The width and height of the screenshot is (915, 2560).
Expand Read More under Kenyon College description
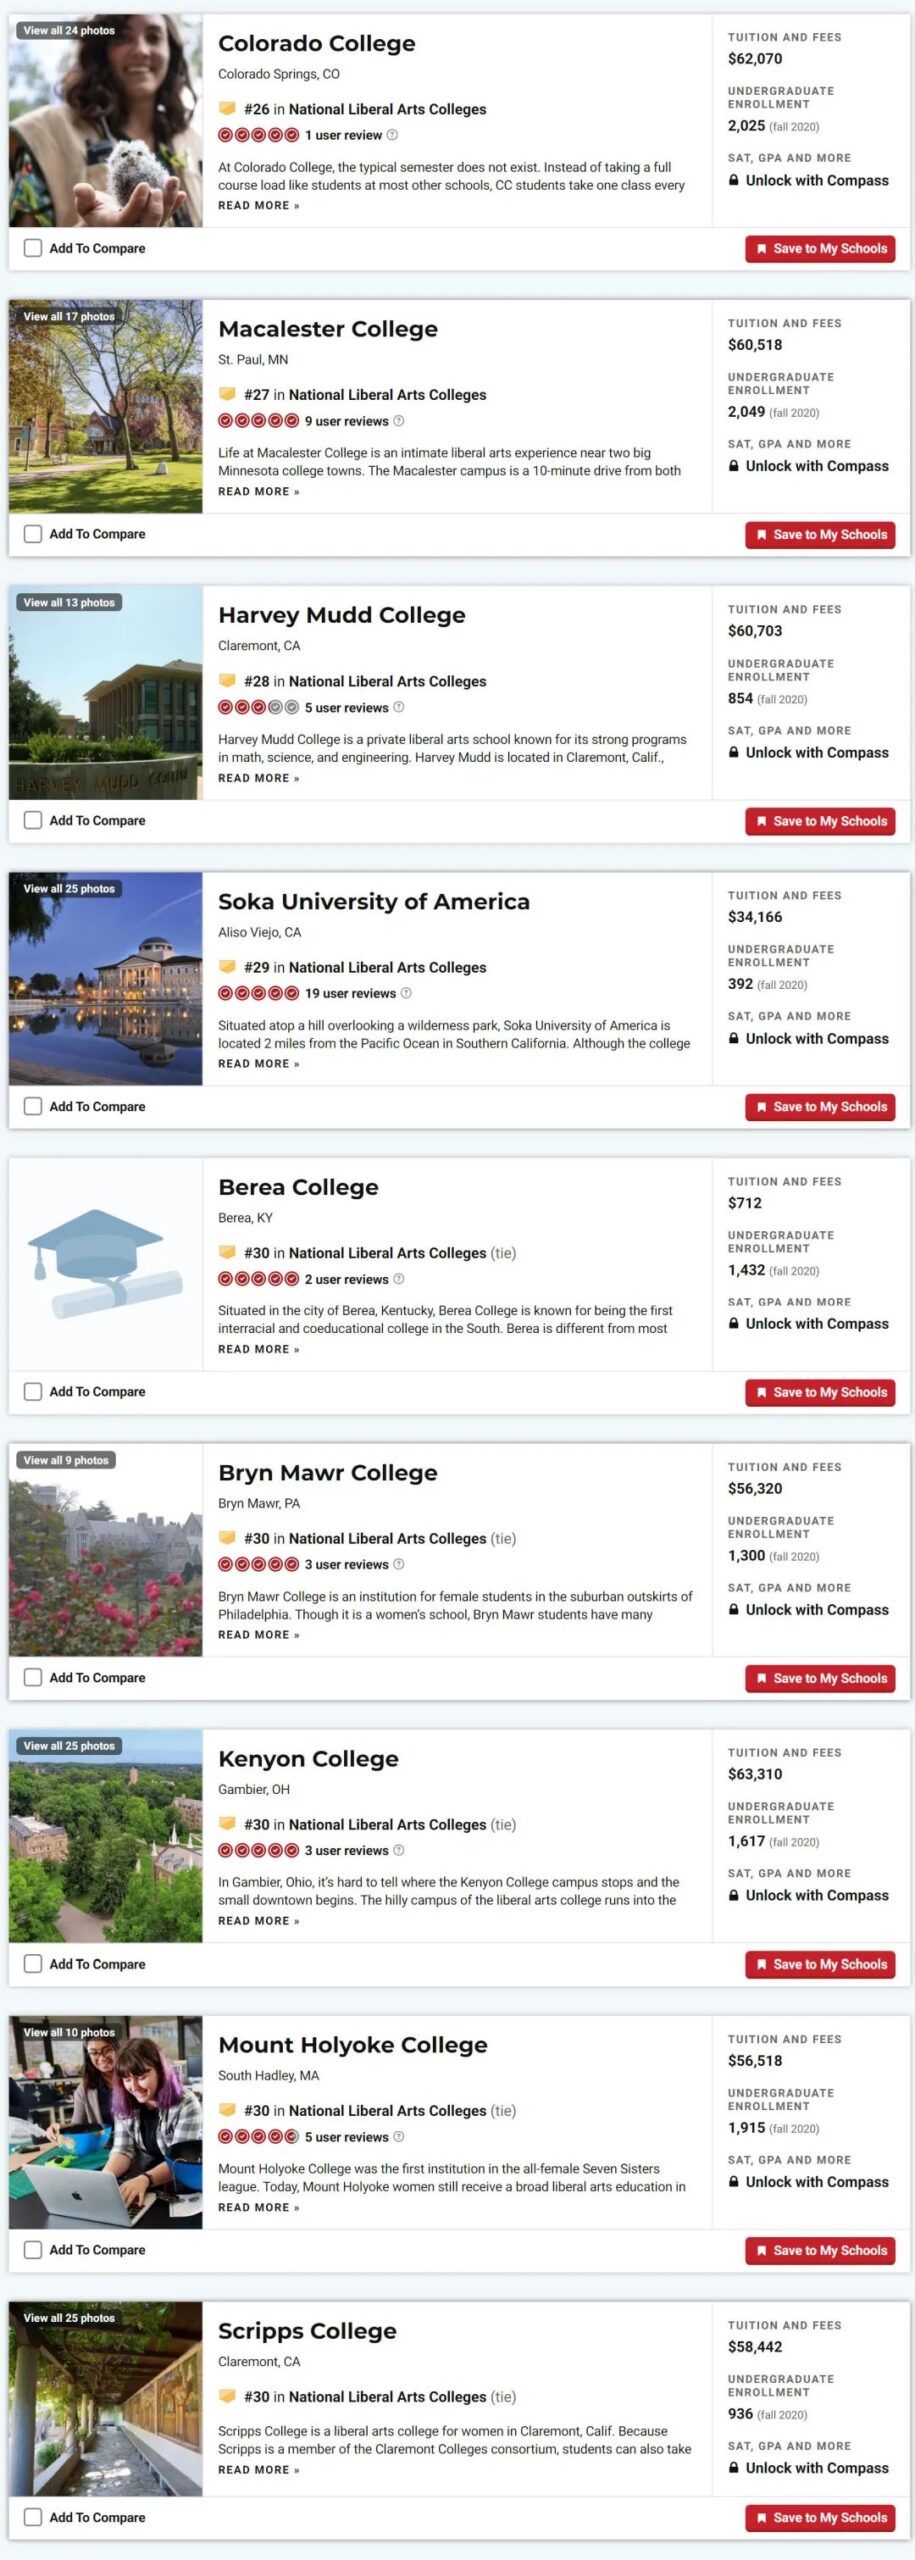pyautogui.click(x=258, y=1921)
